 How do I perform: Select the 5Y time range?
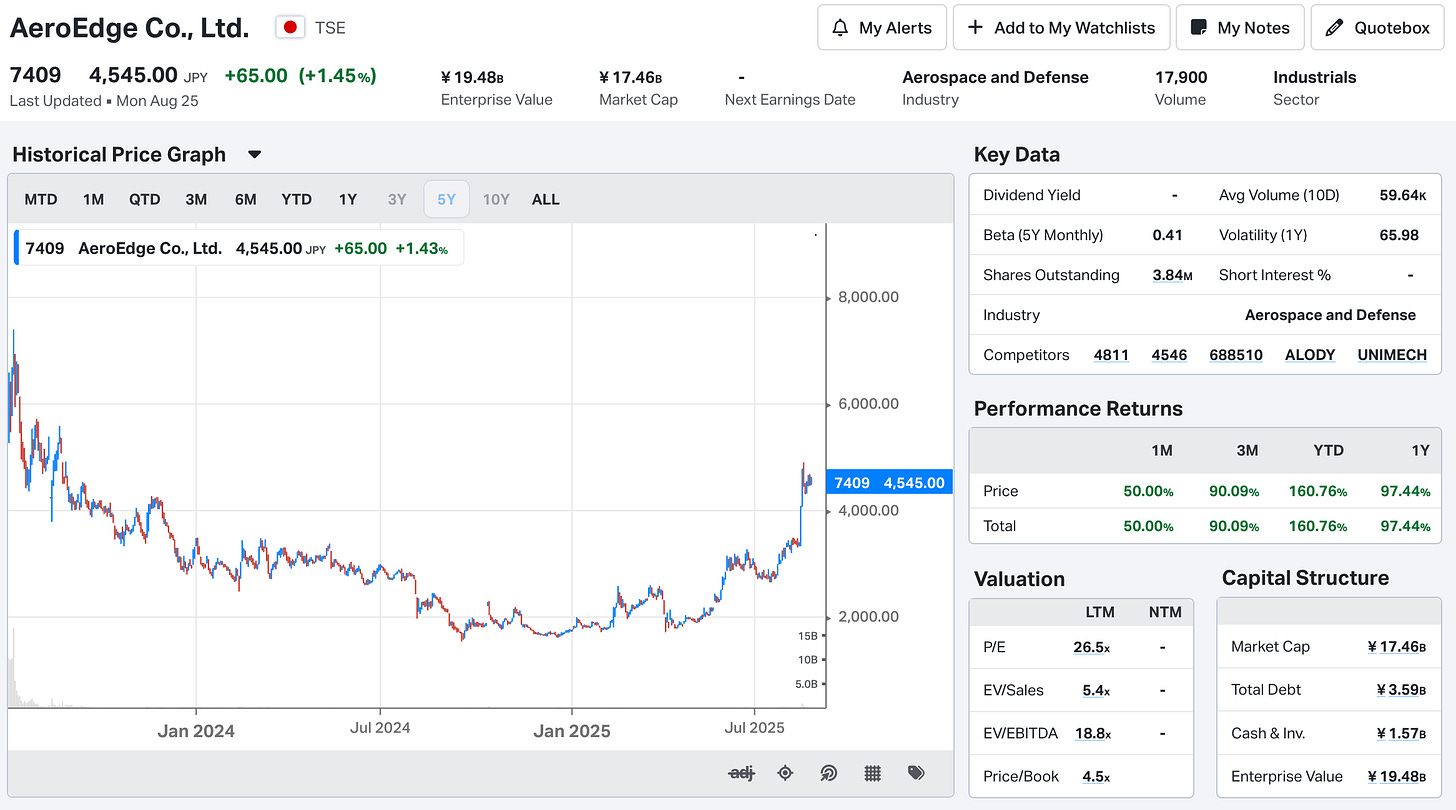tap(446, 199)
